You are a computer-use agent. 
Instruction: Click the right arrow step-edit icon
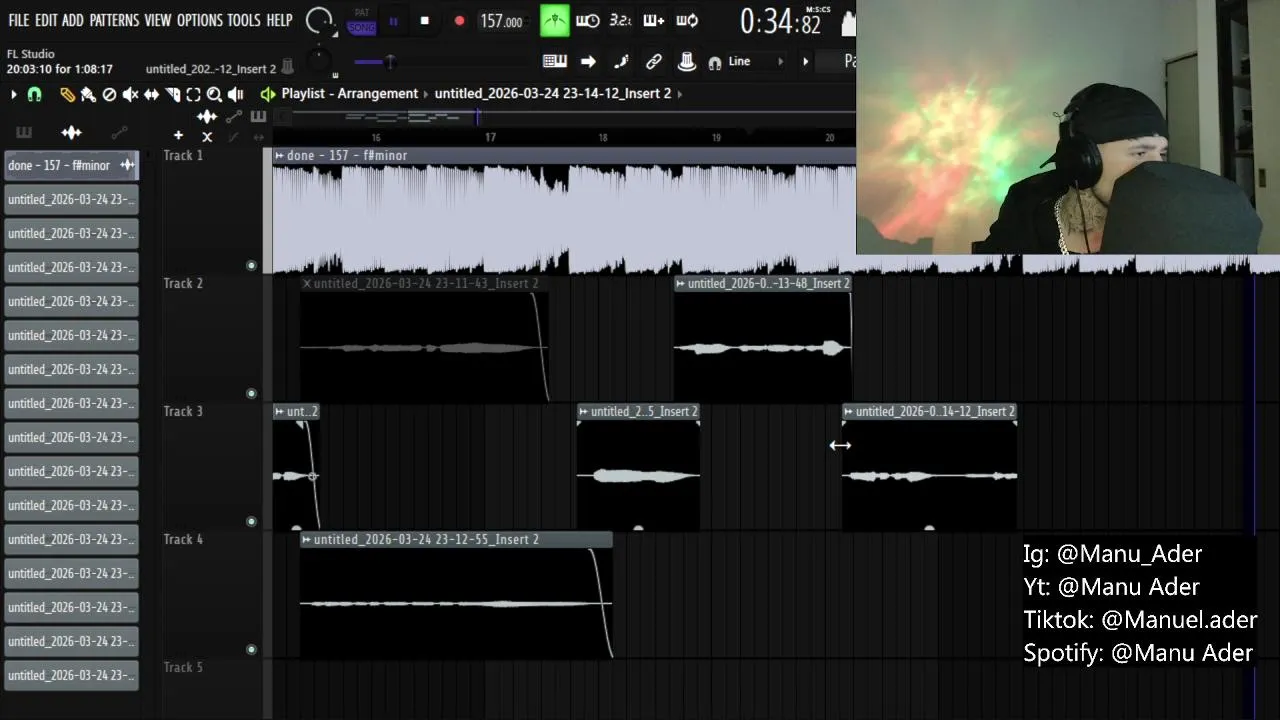[588, 62]
